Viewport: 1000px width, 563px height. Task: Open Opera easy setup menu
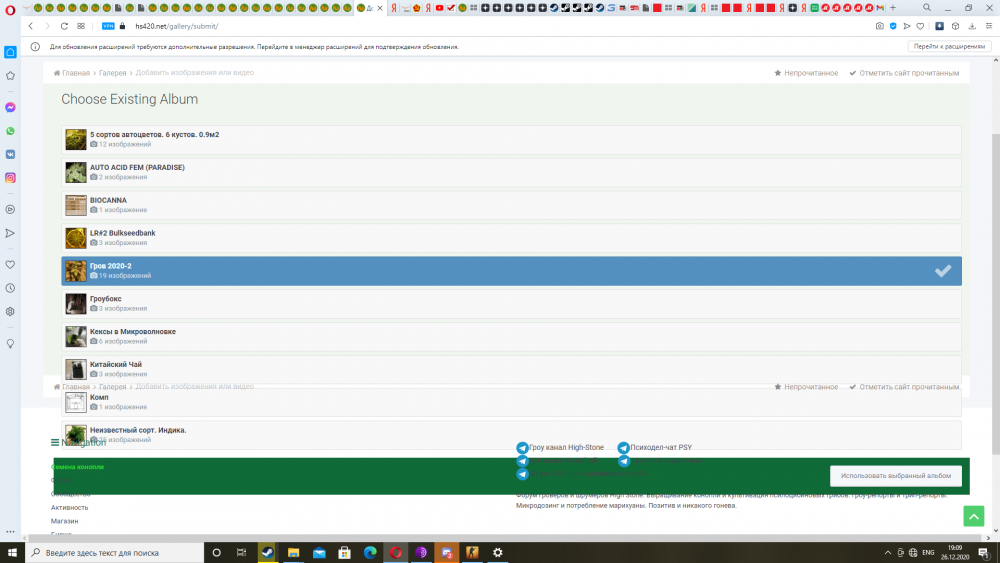pyautogui.click(x=989, y=26)
